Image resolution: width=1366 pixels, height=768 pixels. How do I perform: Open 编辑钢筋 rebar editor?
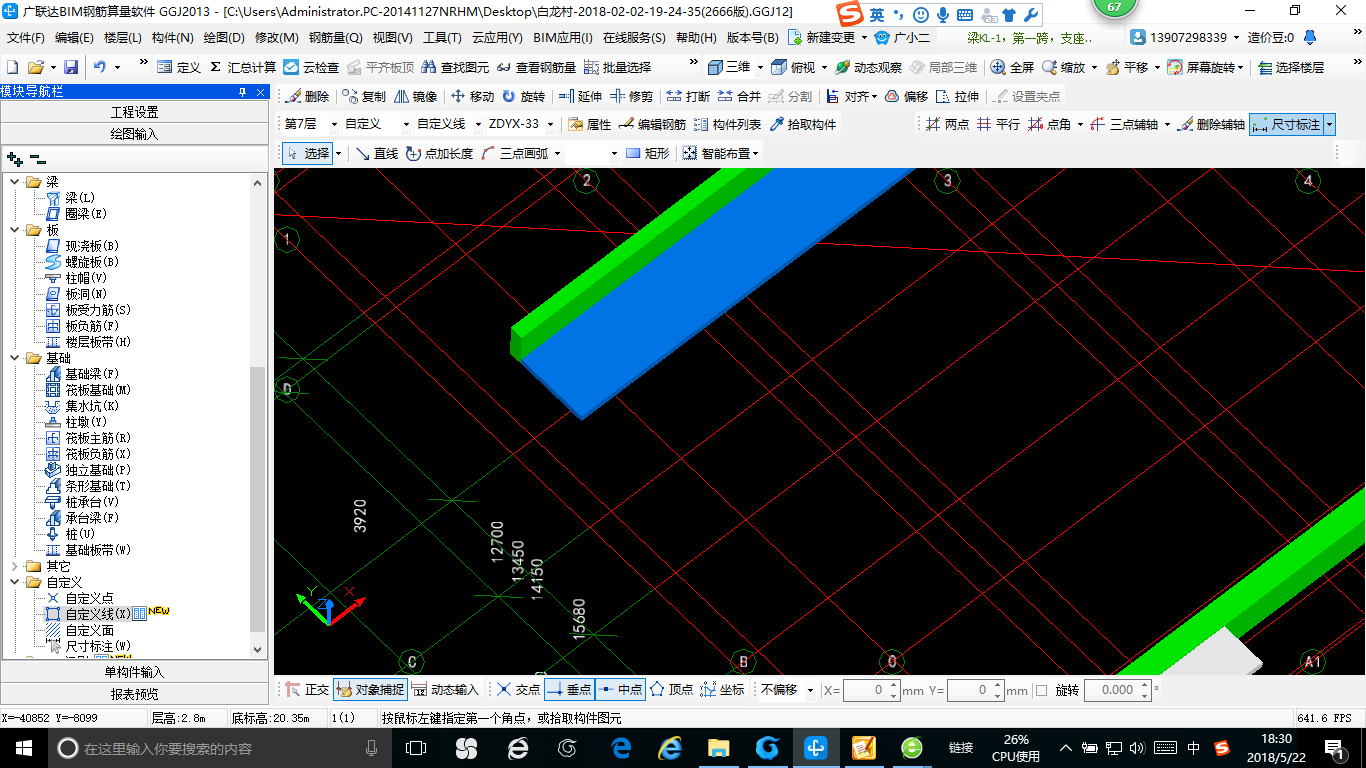tap(653, 125)
